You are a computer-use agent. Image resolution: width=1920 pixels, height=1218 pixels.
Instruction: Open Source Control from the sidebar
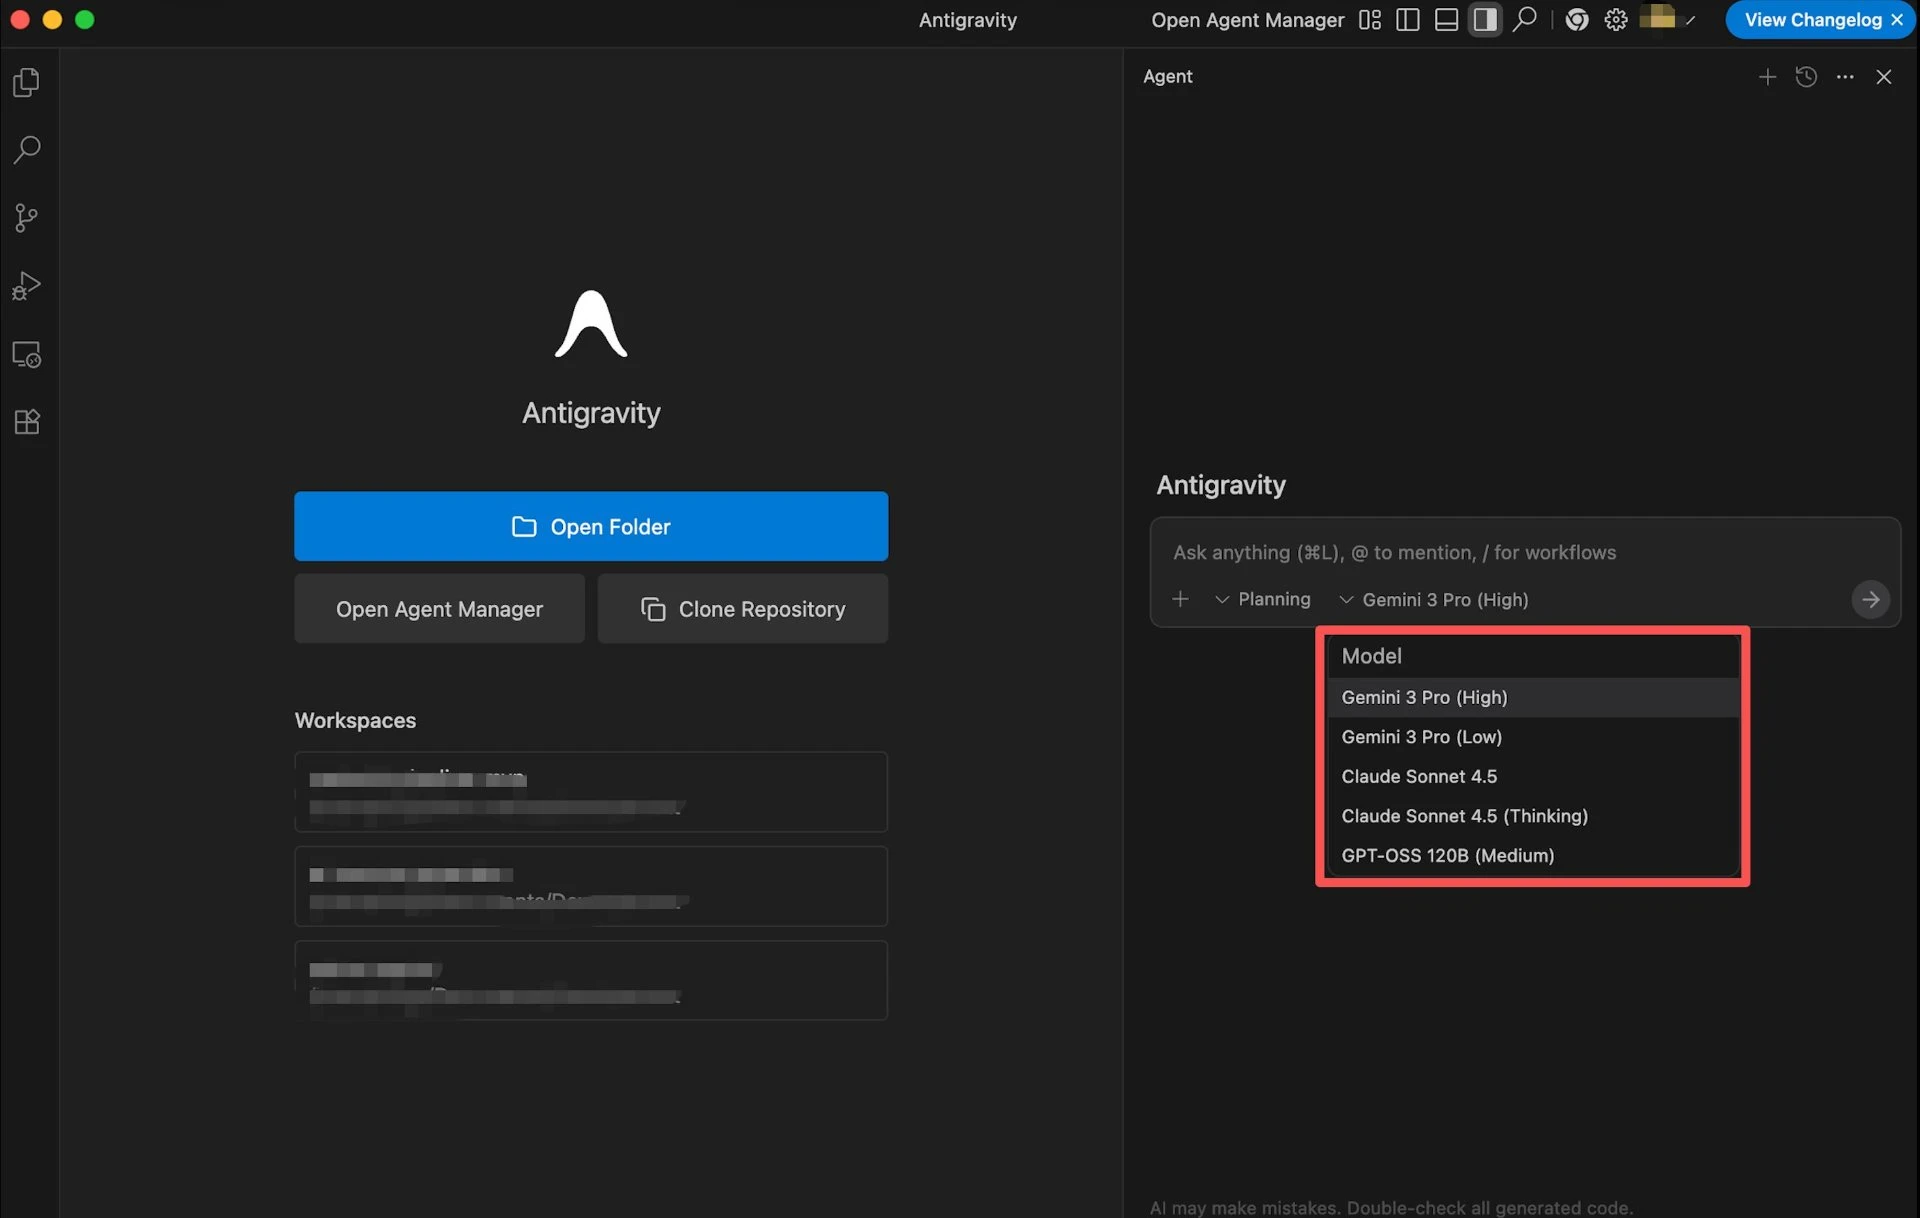point(26,218)
